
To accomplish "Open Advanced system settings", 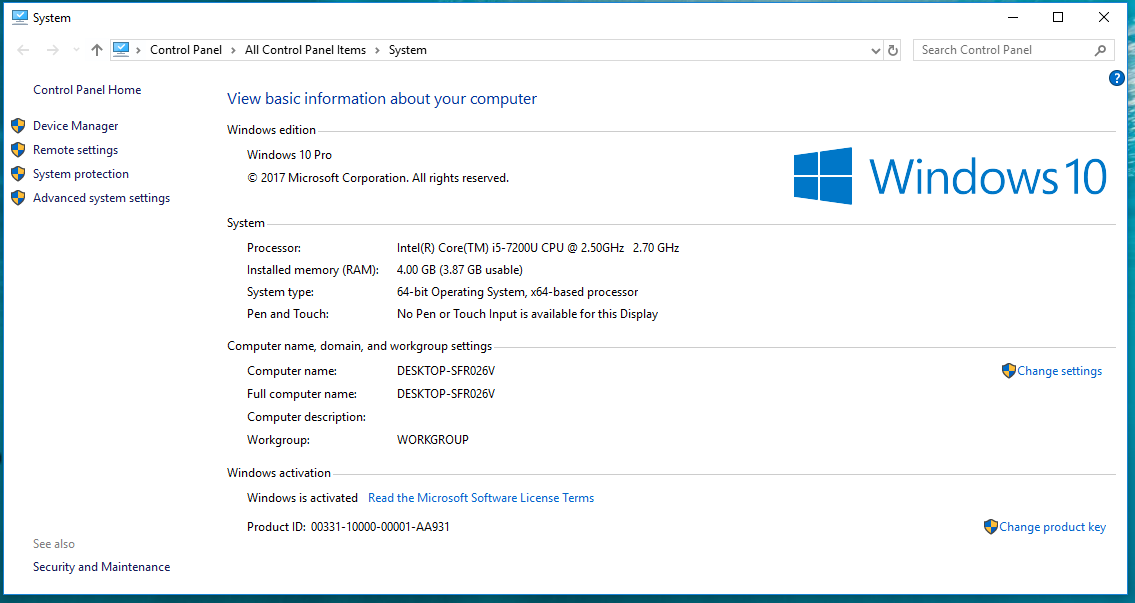I will tap(101, 198).
